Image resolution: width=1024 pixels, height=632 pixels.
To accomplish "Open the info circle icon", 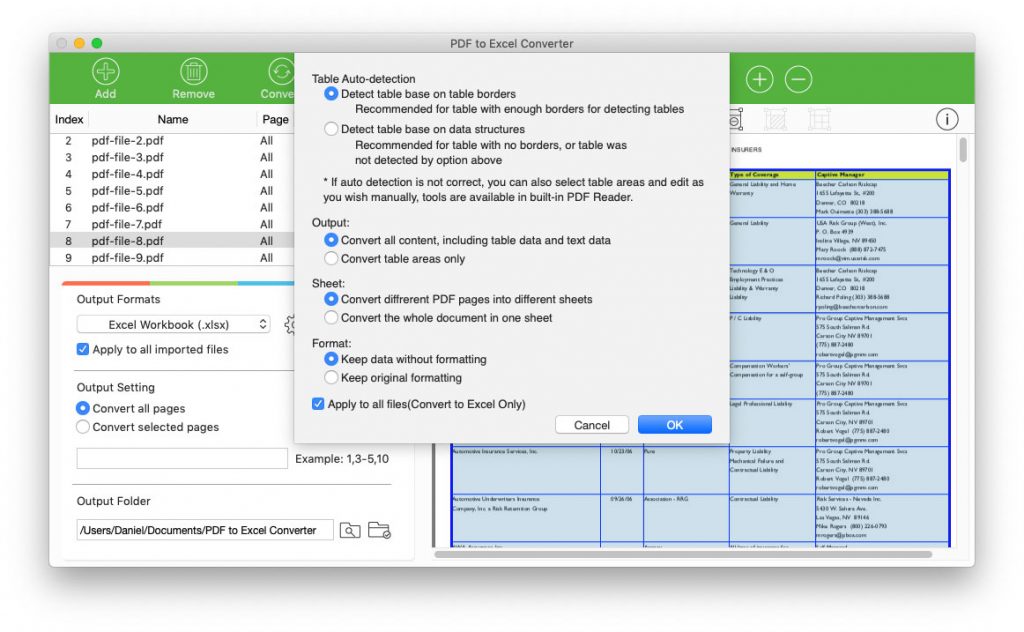I will click(x=947, y=119).
